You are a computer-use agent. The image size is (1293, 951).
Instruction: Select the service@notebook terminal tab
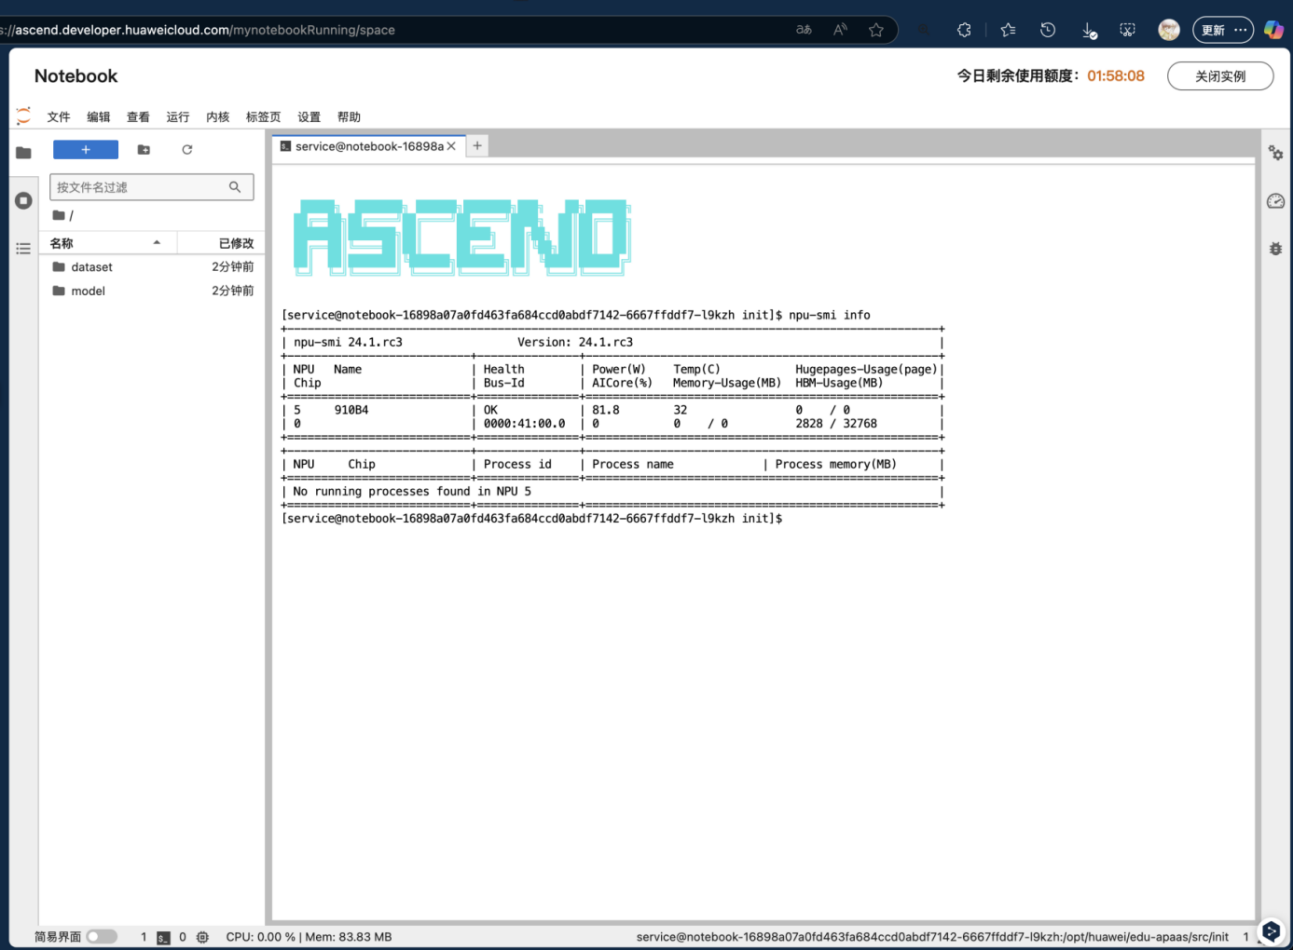367,146
